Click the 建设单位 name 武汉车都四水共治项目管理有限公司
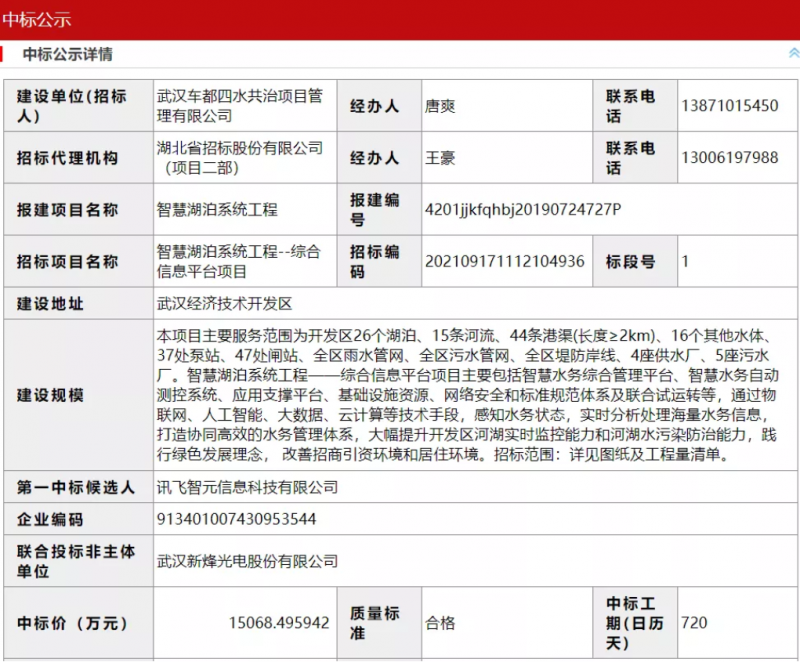 [x=240, y=106]
